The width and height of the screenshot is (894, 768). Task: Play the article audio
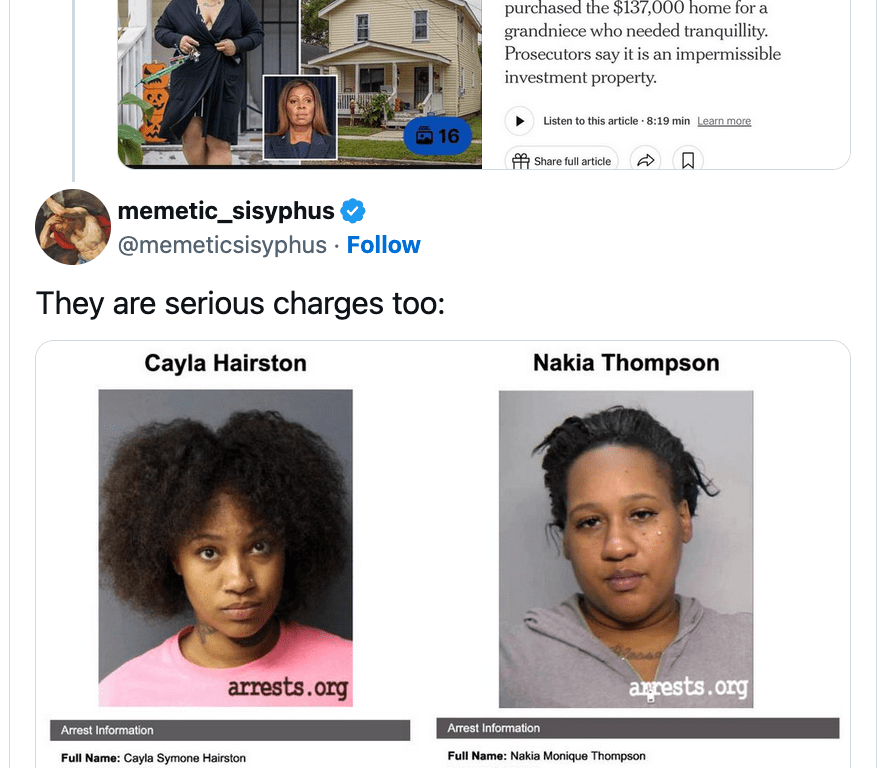coord(519,121)
